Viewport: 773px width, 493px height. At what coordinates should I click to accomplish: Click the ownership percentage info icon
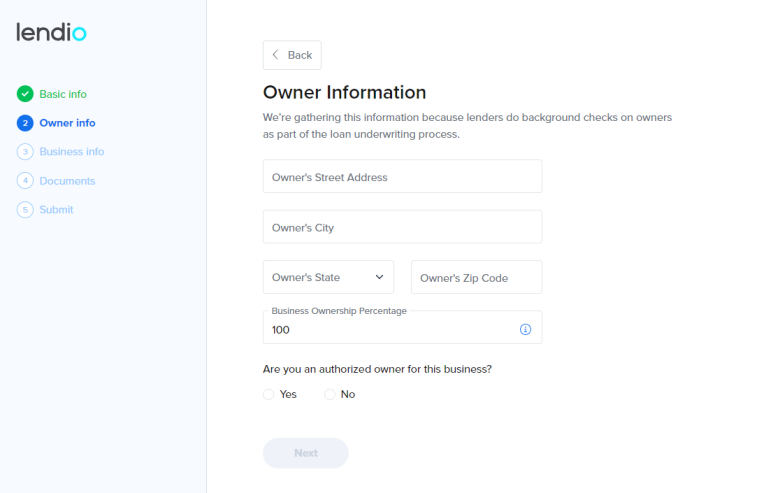coord(526,329)
